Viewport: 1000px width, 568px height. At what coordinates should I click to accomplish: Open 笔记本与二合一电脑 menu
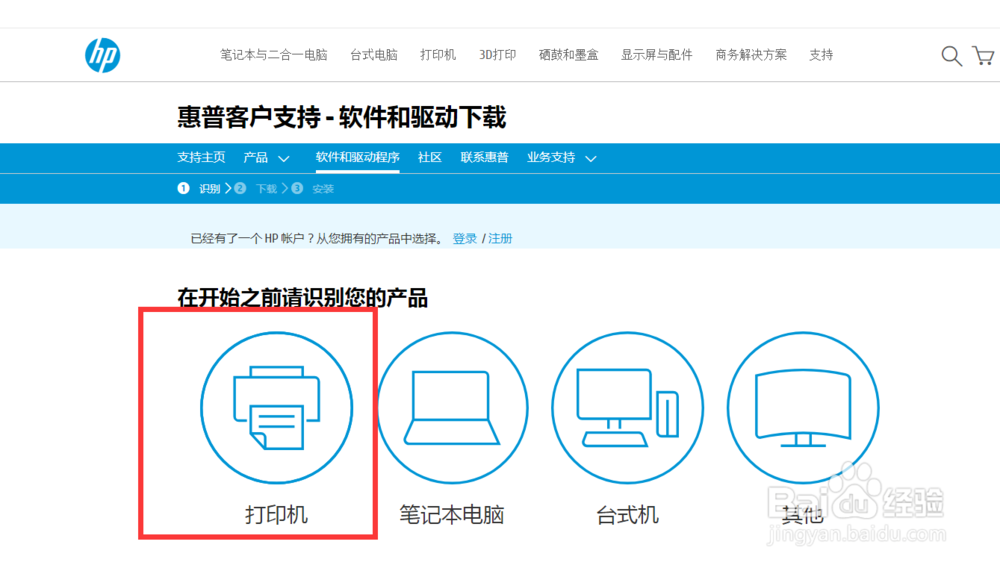click(x=274, y=55)
